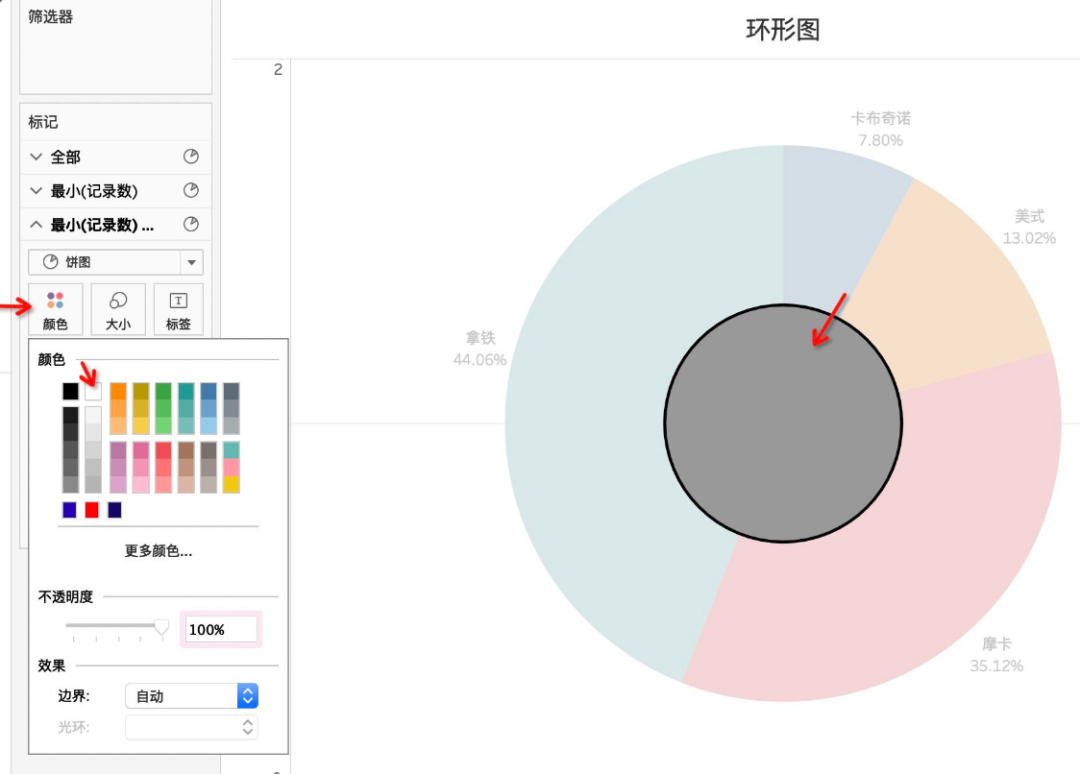The height and width of the screenshot is (774, 1080).
Task: Click pie icon on the bold 最小(记录数) row
Action: [x=191, y=225]
